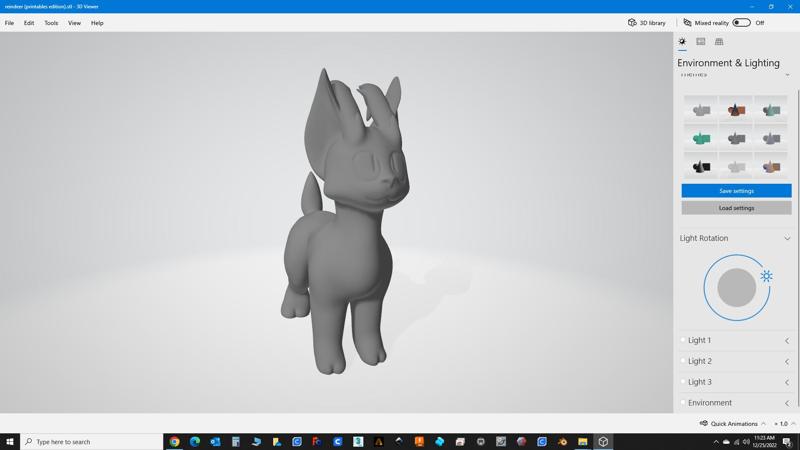
Task: Open the View menu
Action: (x=74, y=23)
